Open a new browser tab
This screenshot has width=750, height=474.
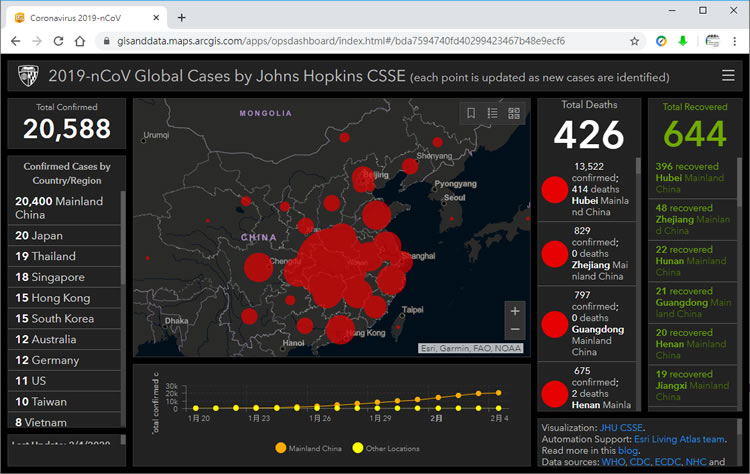(x=181, y=18)
